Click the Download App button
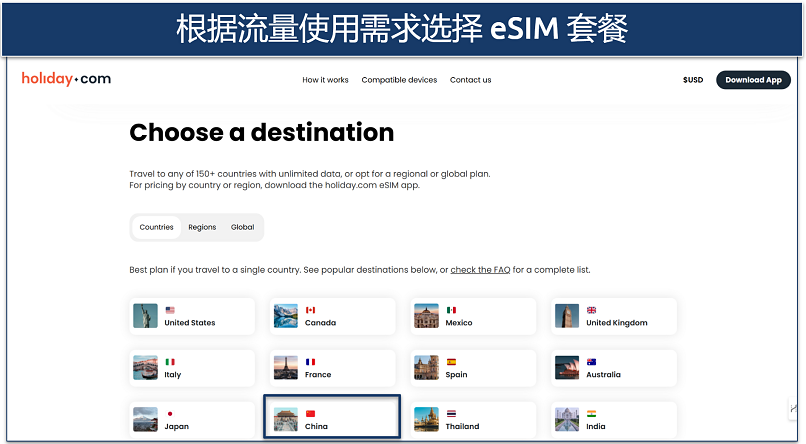 (x=753, y=80)
